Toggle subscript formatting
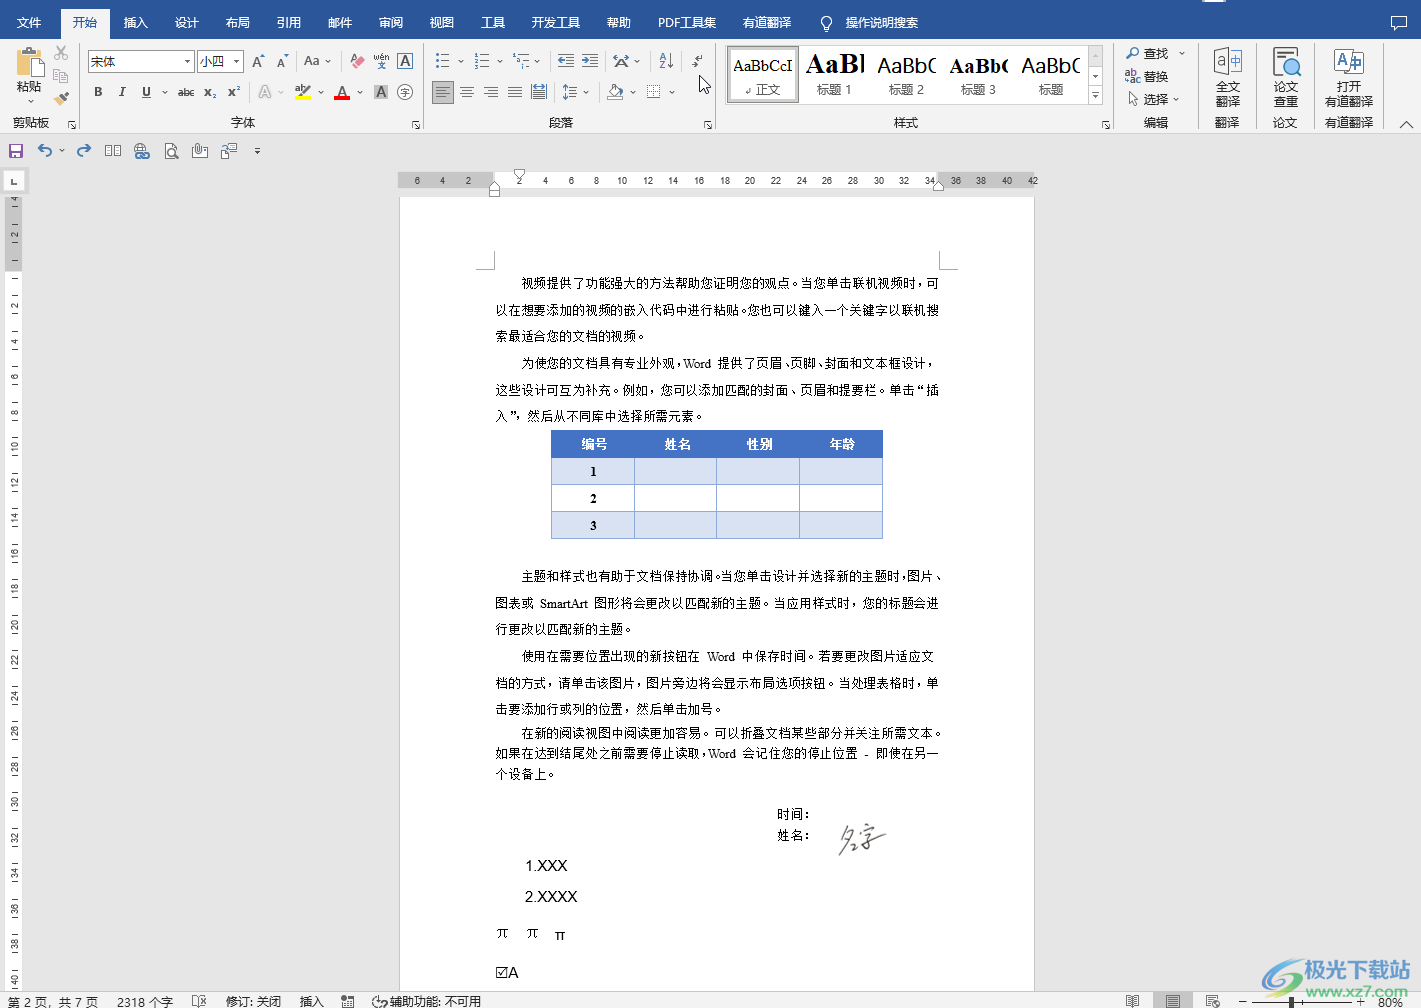This screenshot has width=1421, height=1008. point(210,92)
